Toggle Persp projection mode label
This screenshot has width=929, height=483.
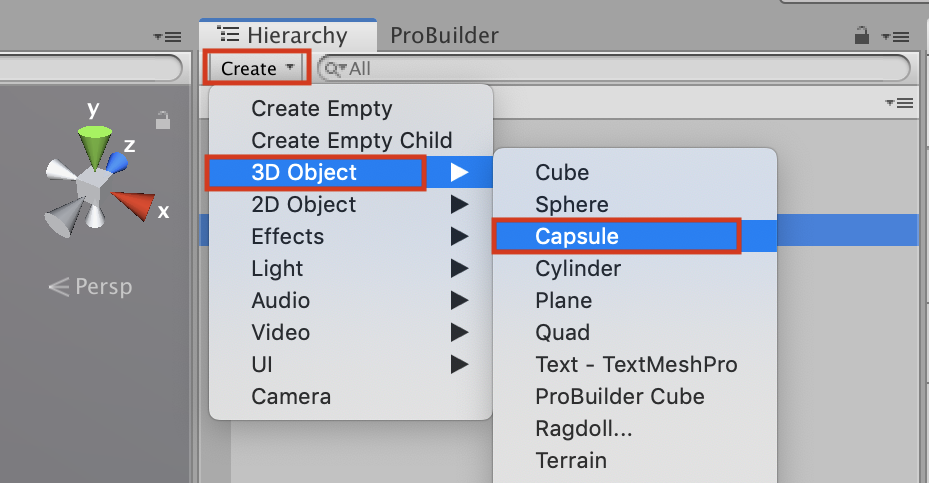coord(91,288)
